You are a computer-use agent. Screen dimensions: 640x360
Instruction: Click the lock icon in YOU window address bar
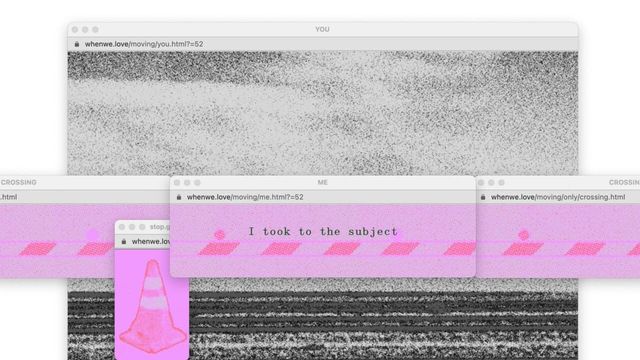[77, 44]
